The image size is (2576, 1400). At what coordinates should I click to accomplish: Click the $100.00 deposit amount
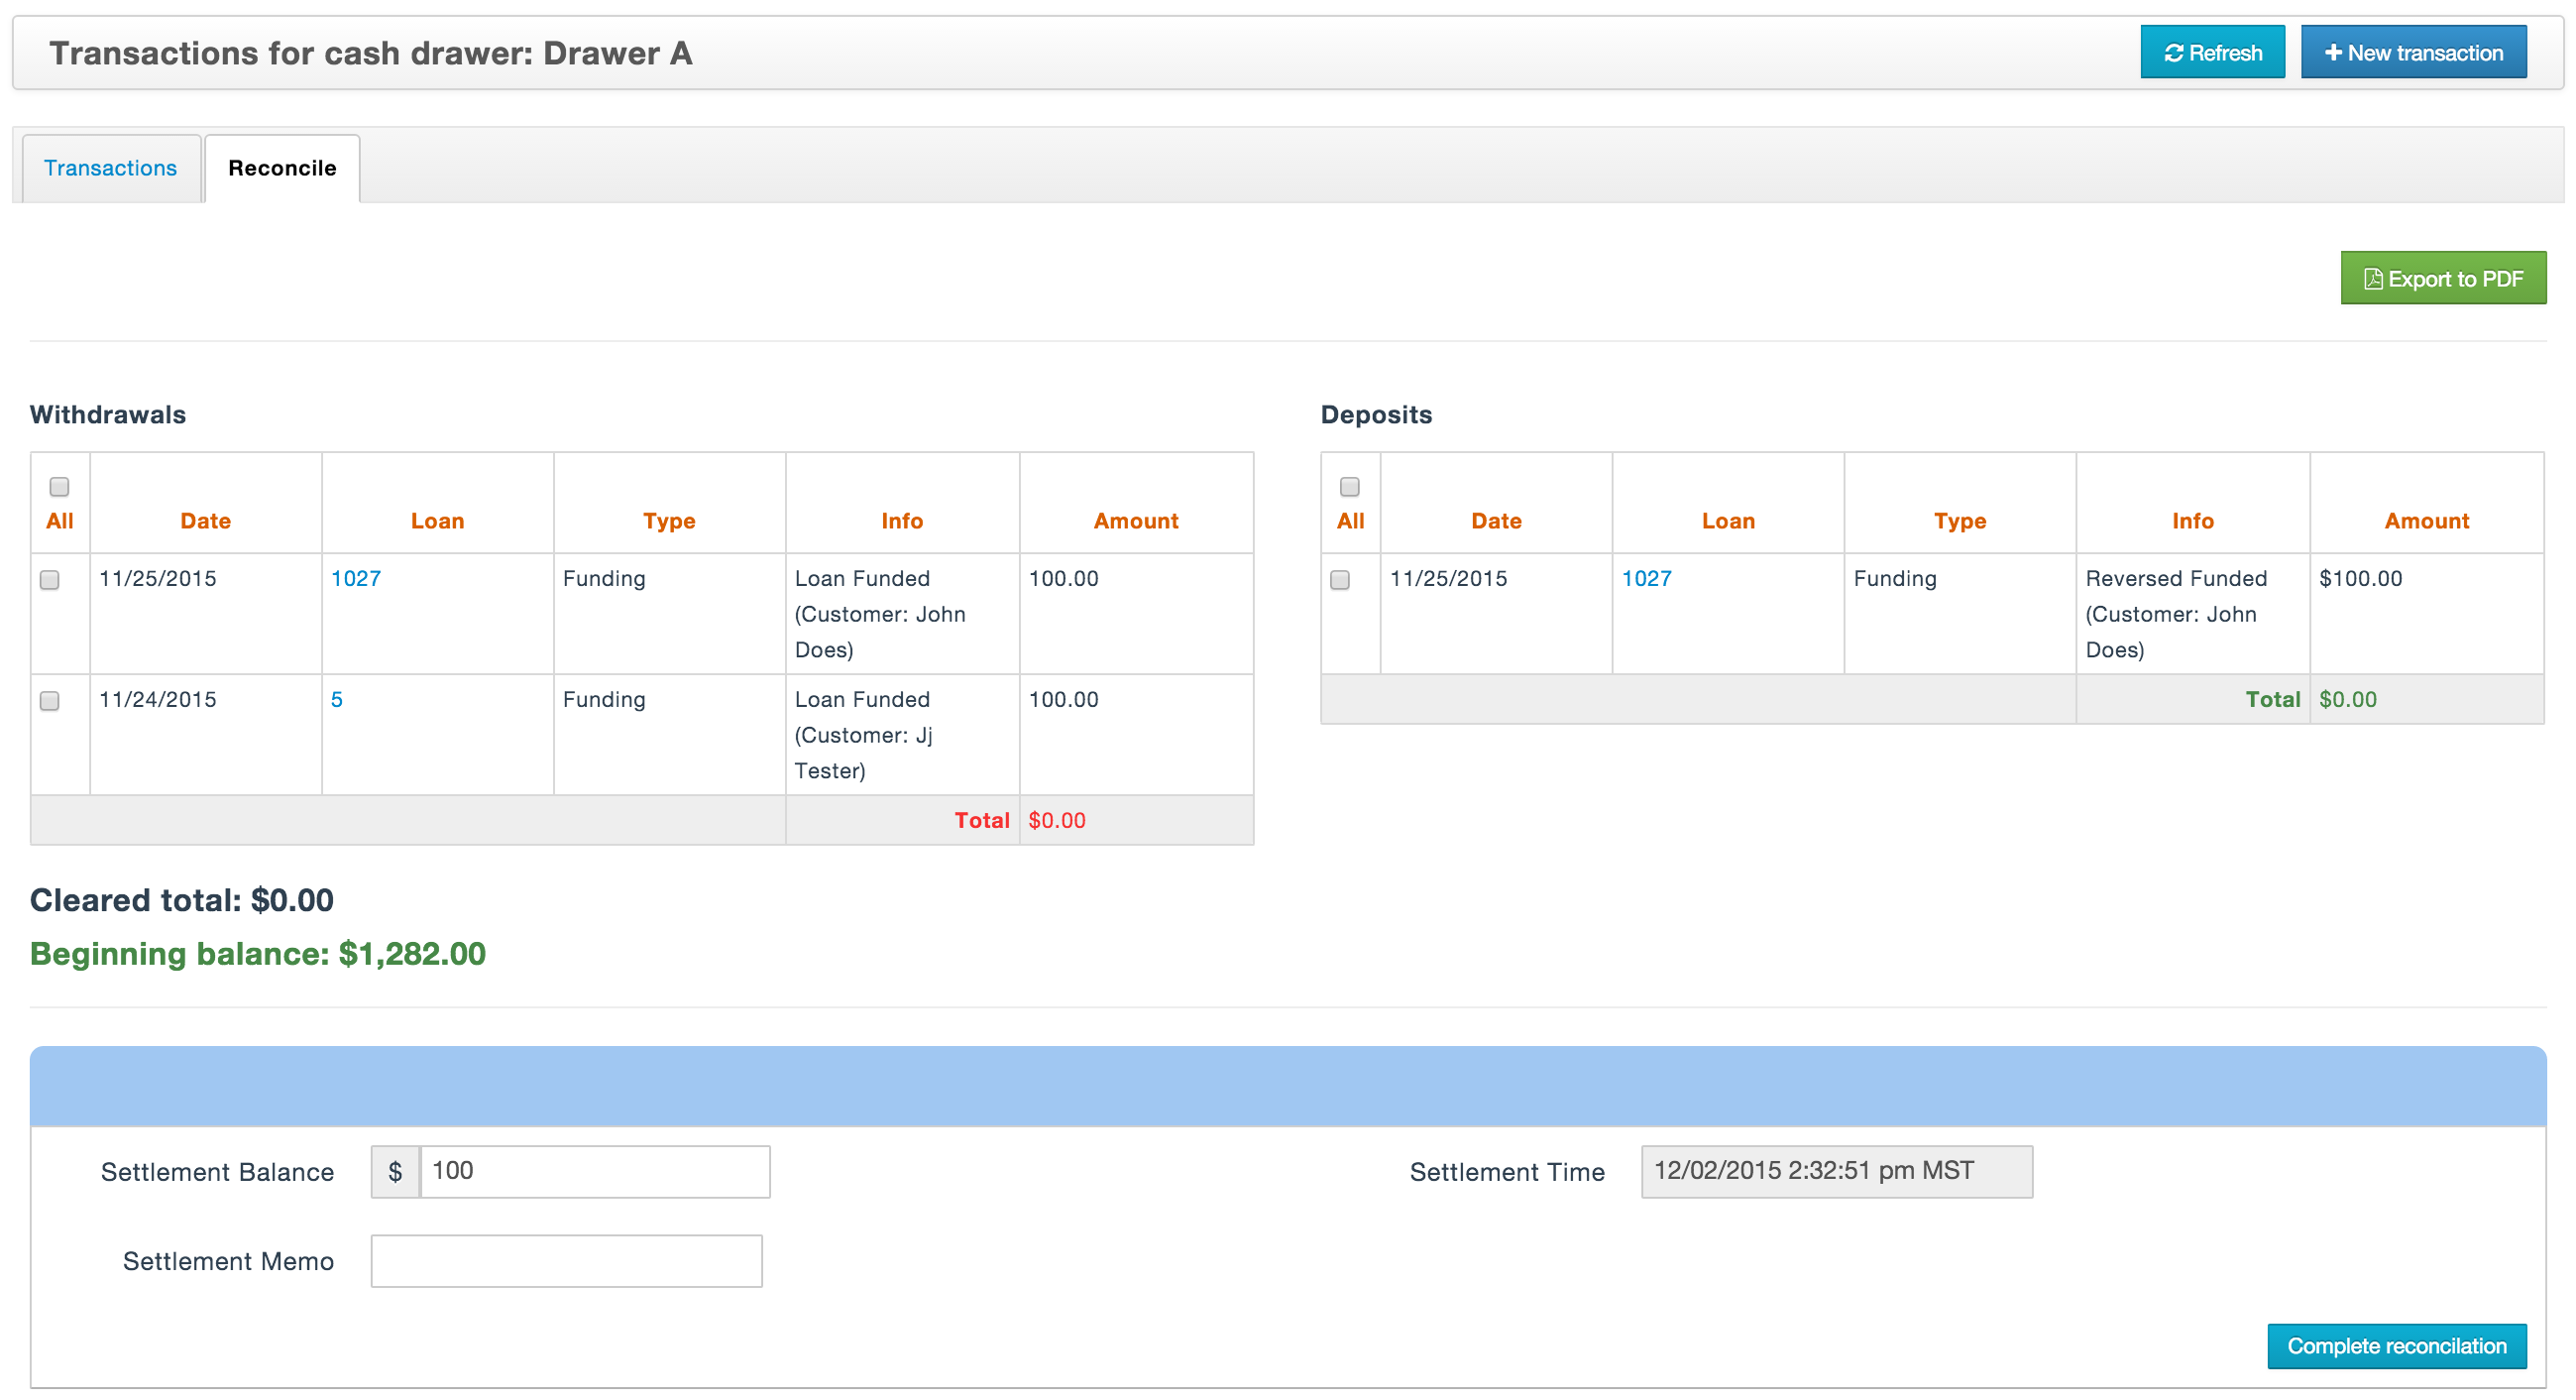pyautogui.click(x=2360, y=578)
